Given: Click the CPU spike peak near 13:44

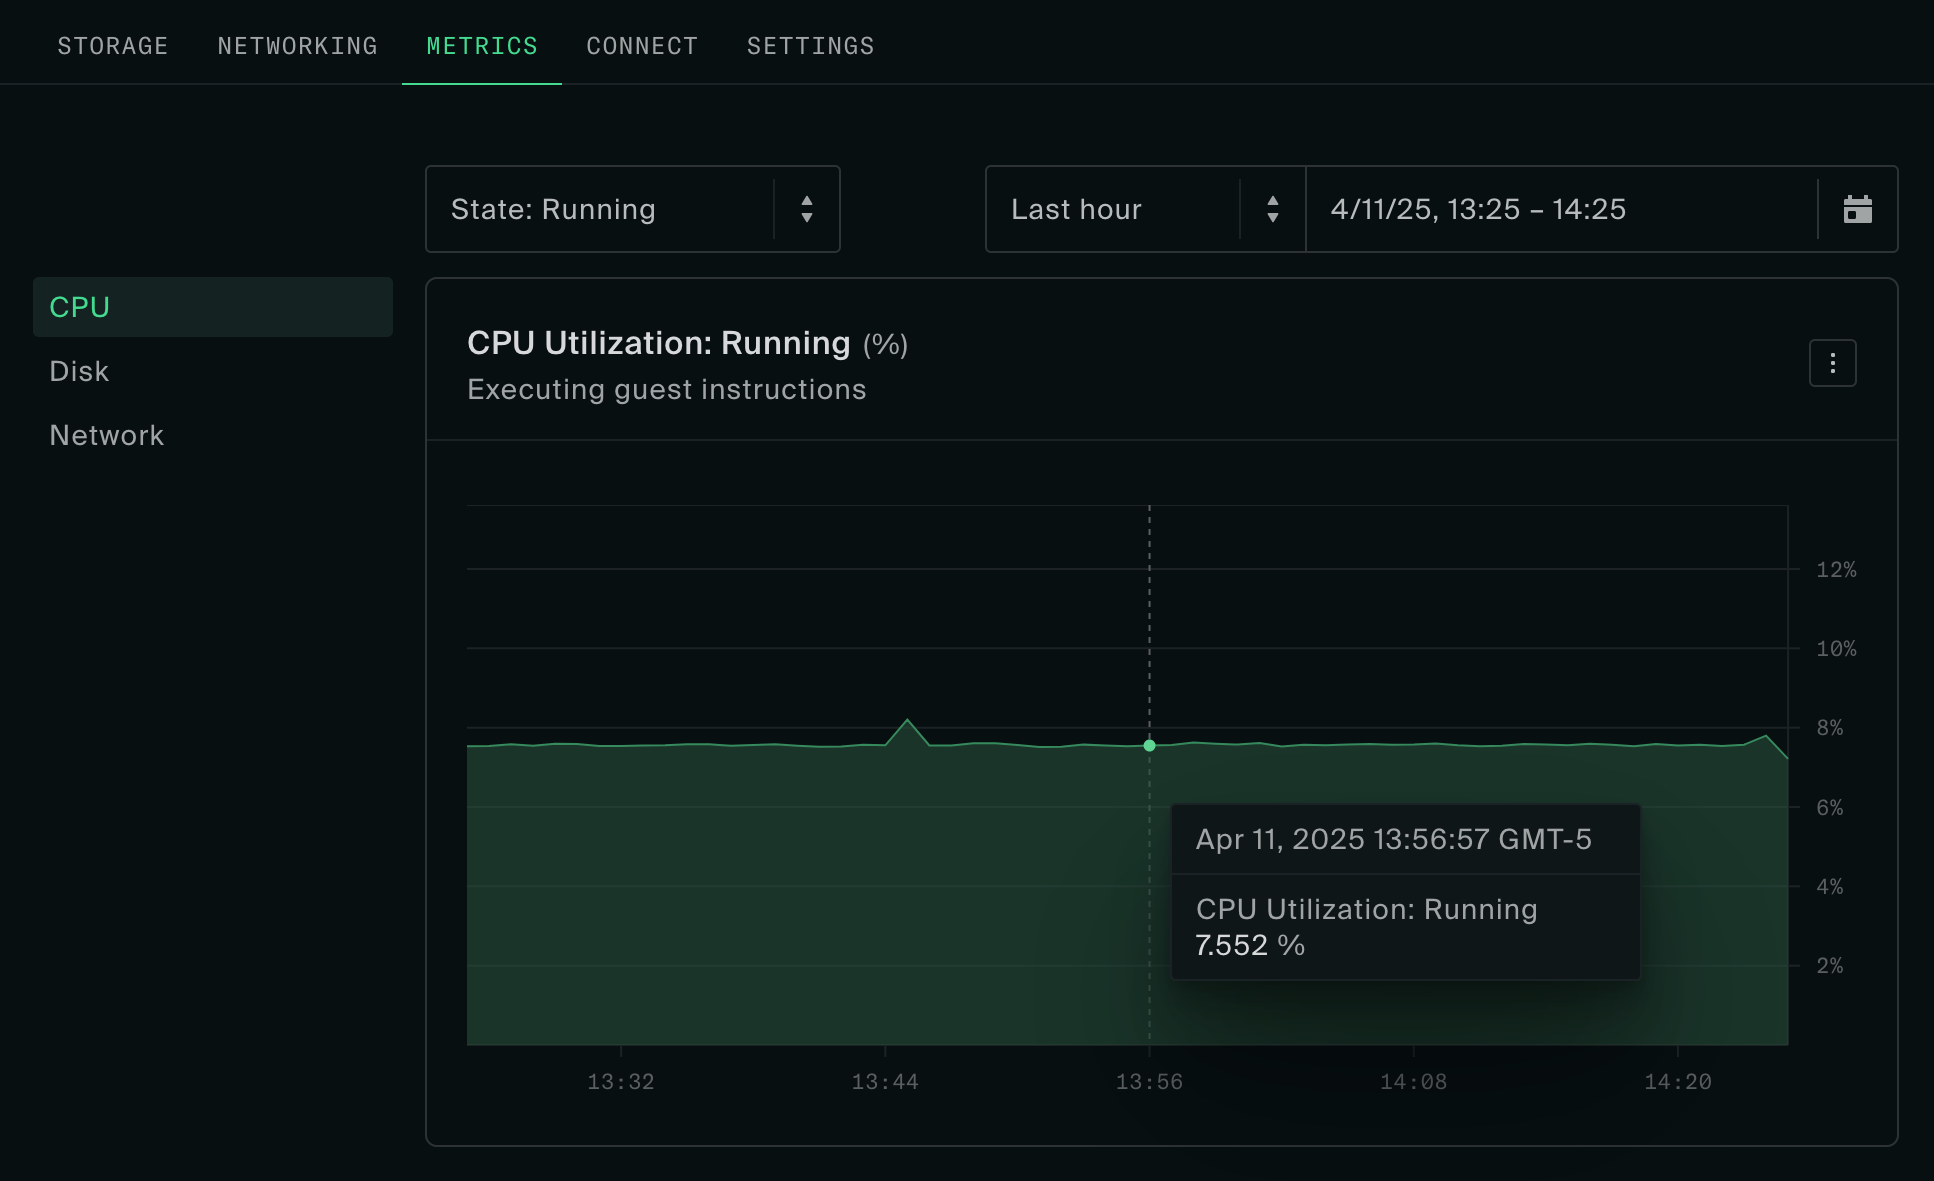Looking at the screenshot, I should point(907,720).
